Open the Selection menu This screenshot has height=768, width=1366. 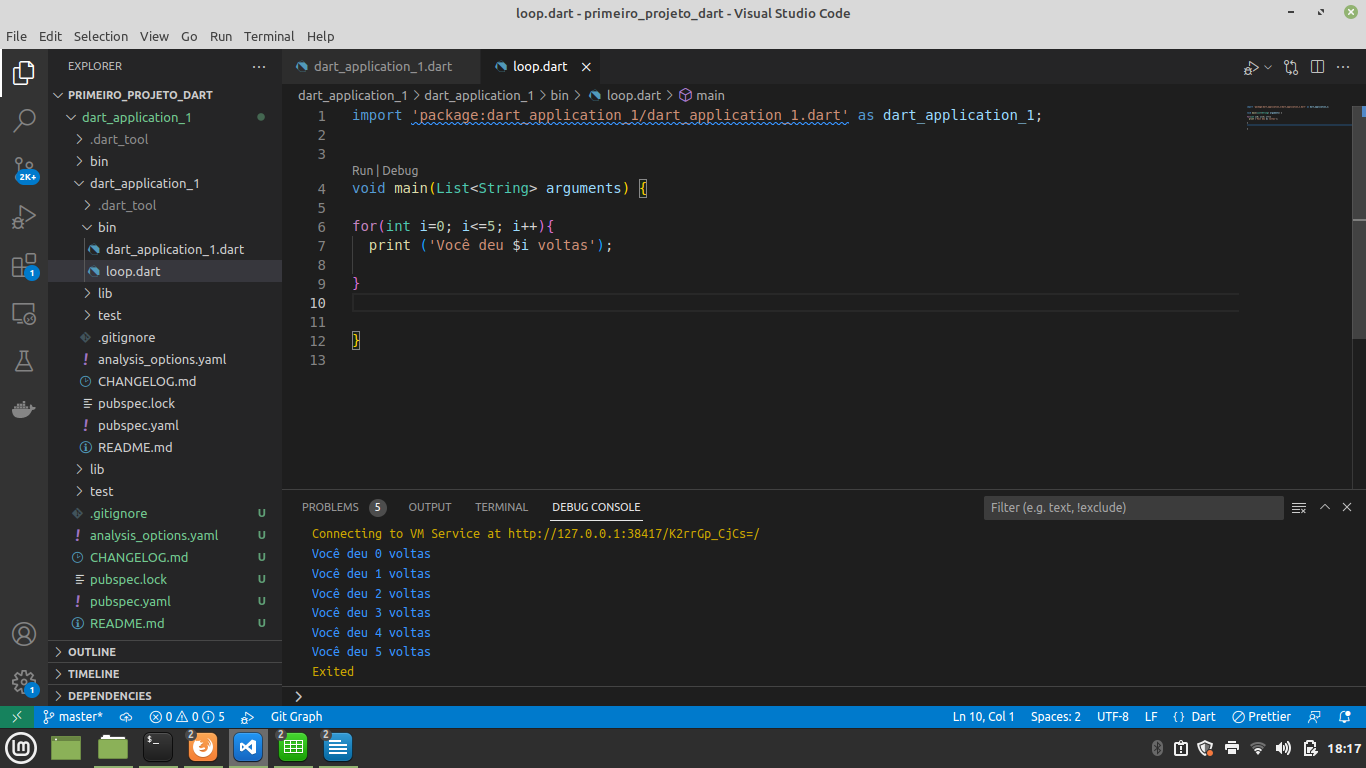tap(101, 36)
